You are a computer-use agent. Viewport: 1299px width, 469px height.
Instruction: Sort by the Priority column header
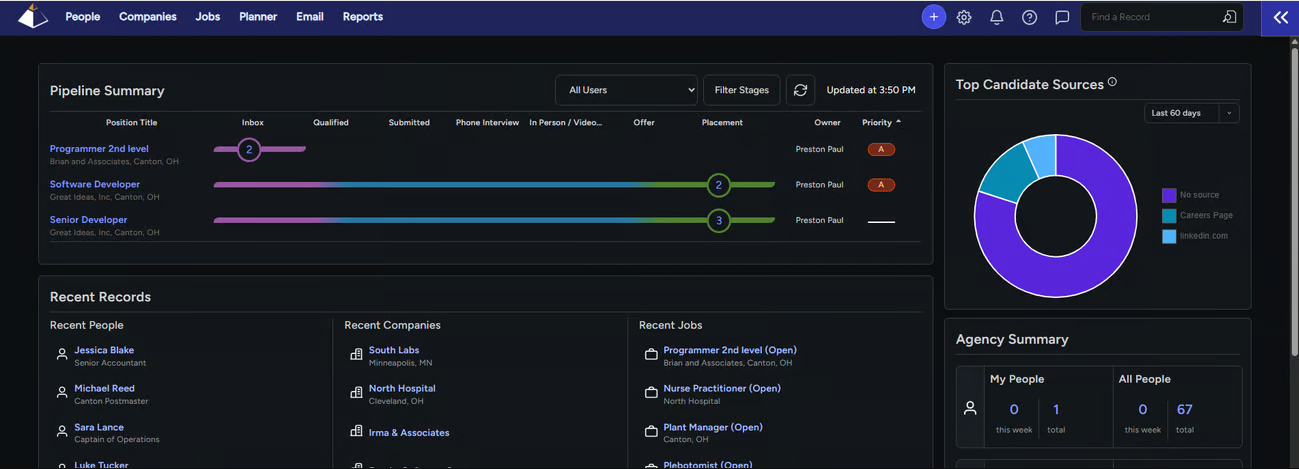pos(880,122)
